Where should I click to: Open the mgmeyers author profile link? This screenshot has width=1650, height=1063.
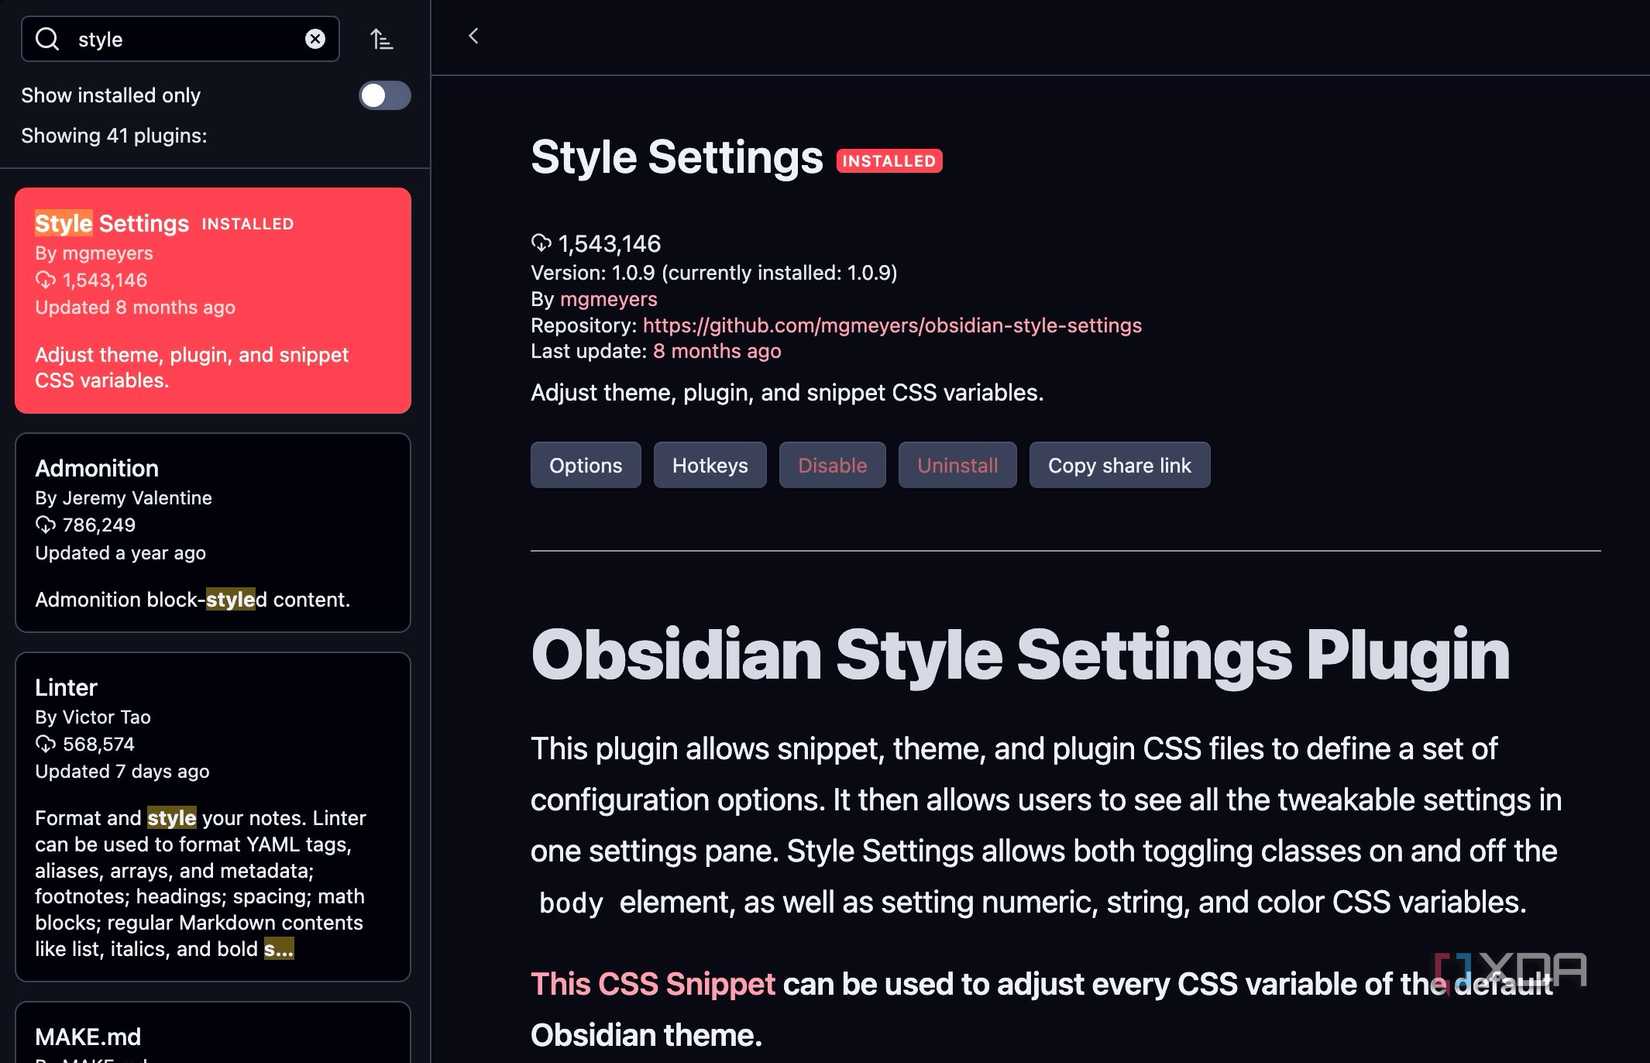pos(608,299)
